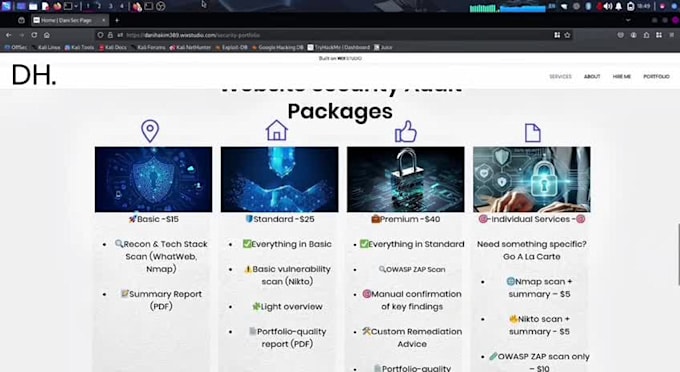This screenshot has height=372, width=680.
Task: Open the Firefox account icon
Action: pos(634,35)
